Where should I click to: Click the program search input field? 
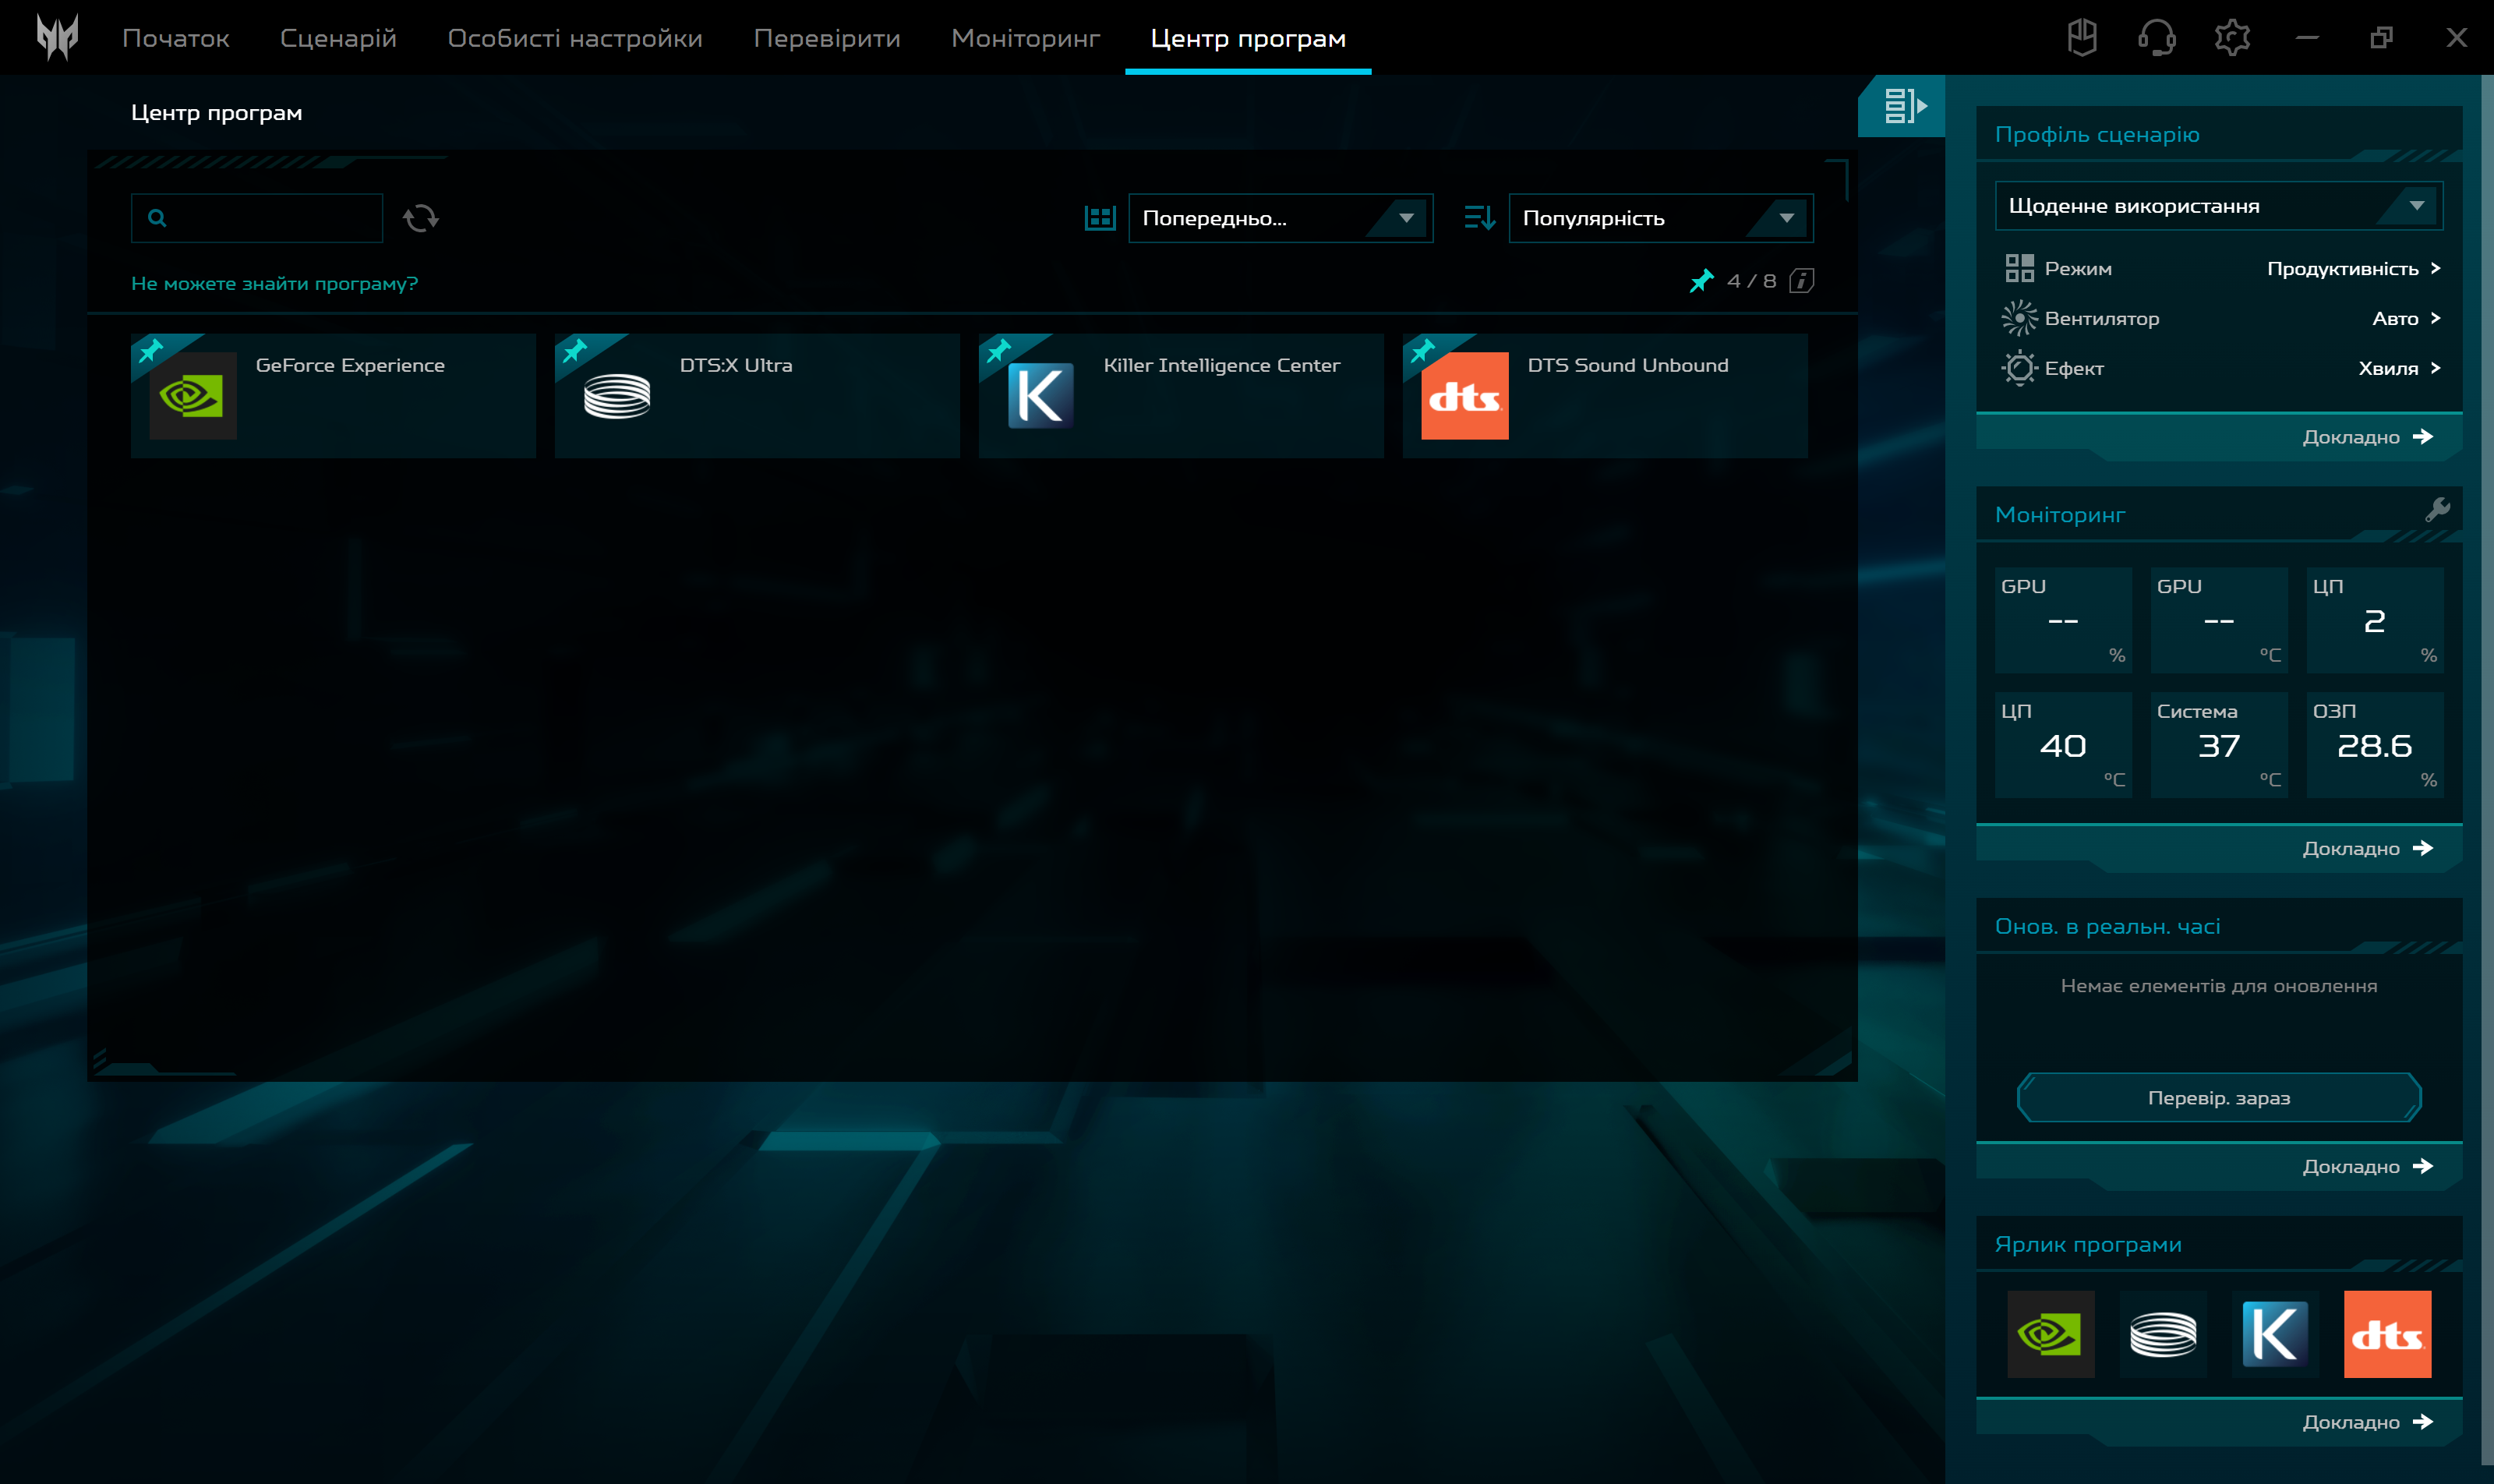pos(270,218)
